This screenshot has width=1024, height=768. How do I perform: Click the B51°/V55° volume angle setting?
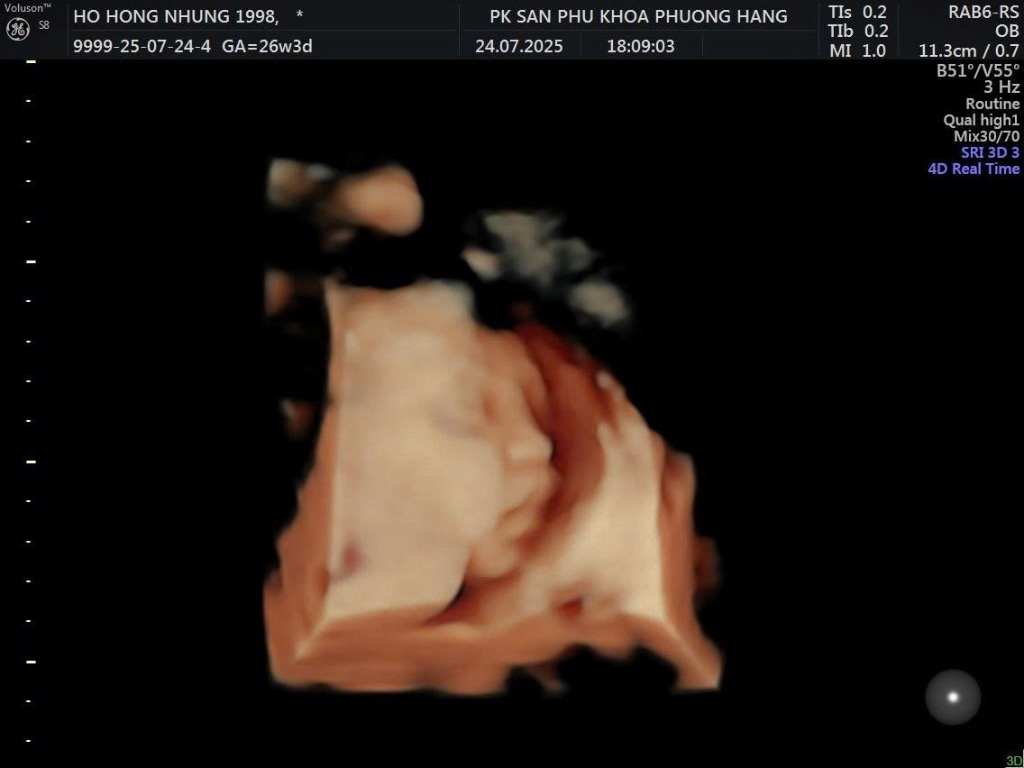977,71
